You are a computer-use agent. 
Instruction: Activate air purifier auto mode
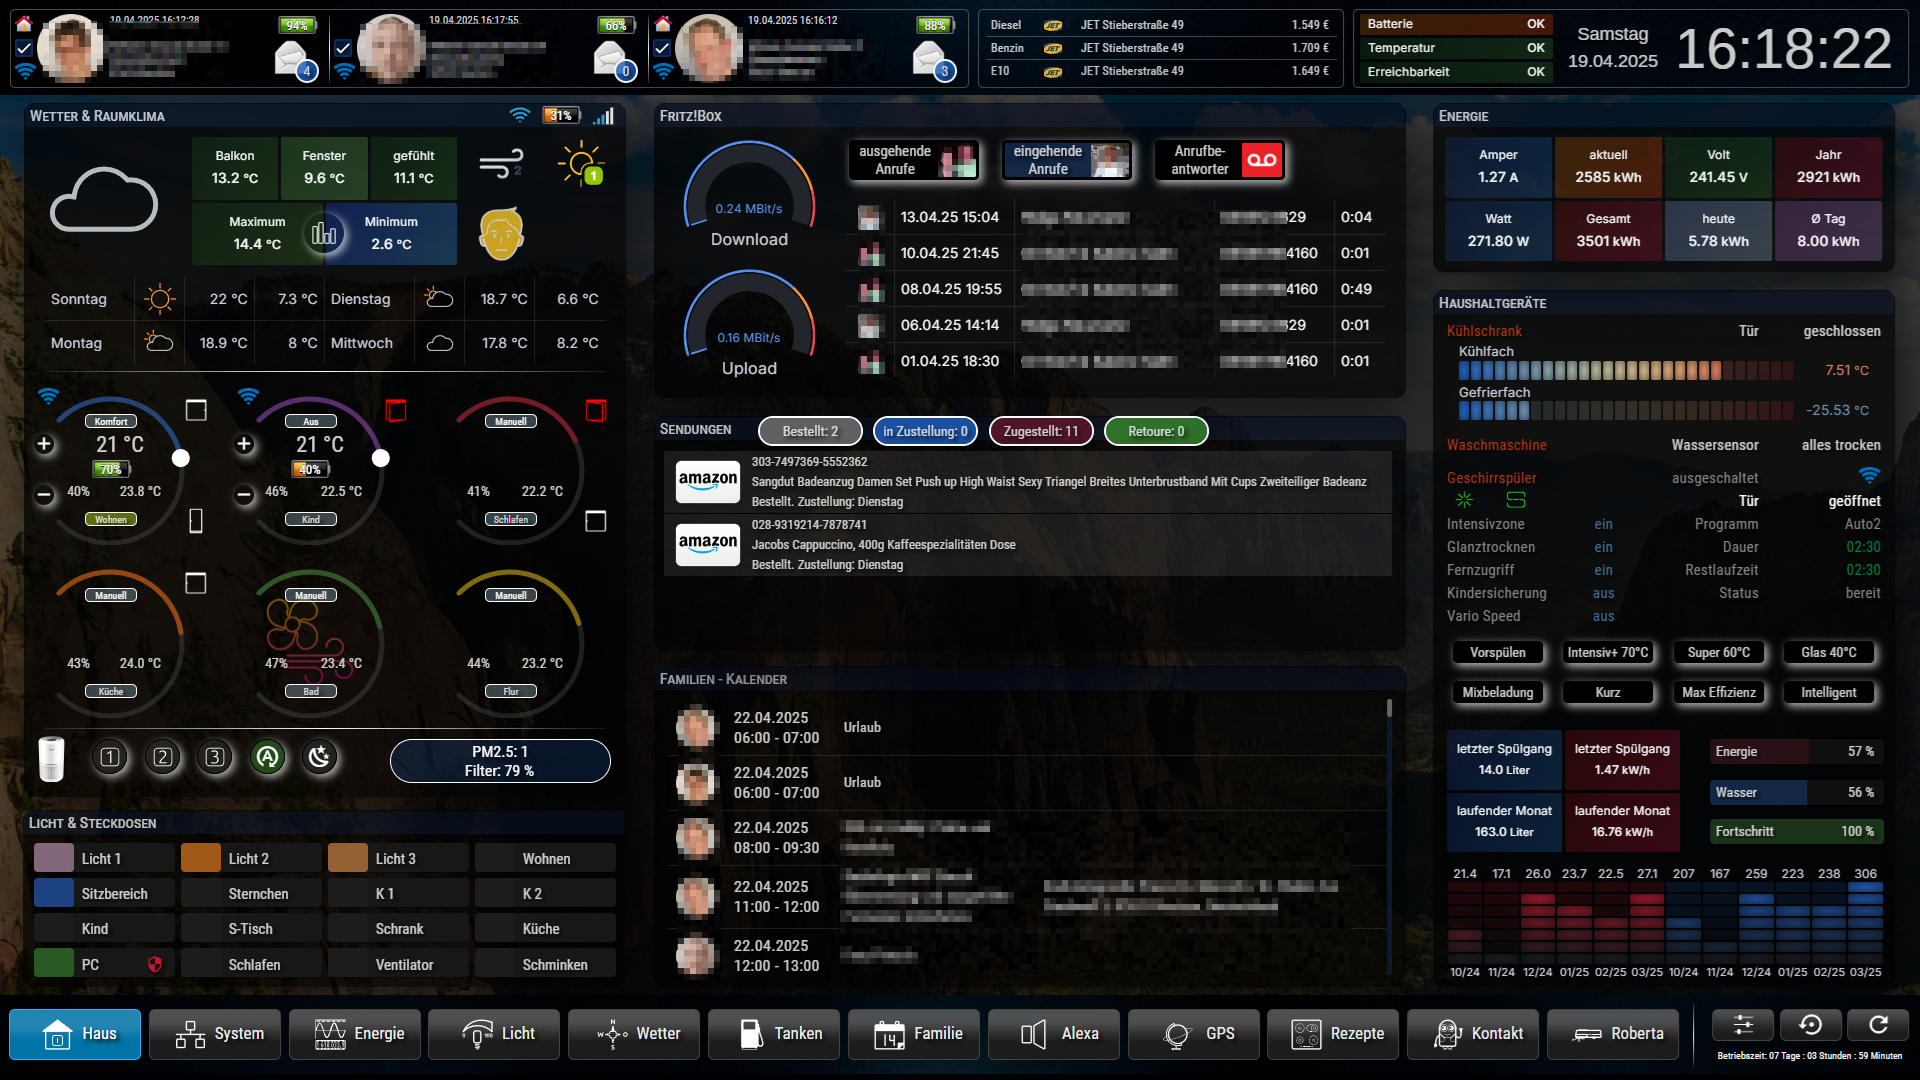[267, 757]
